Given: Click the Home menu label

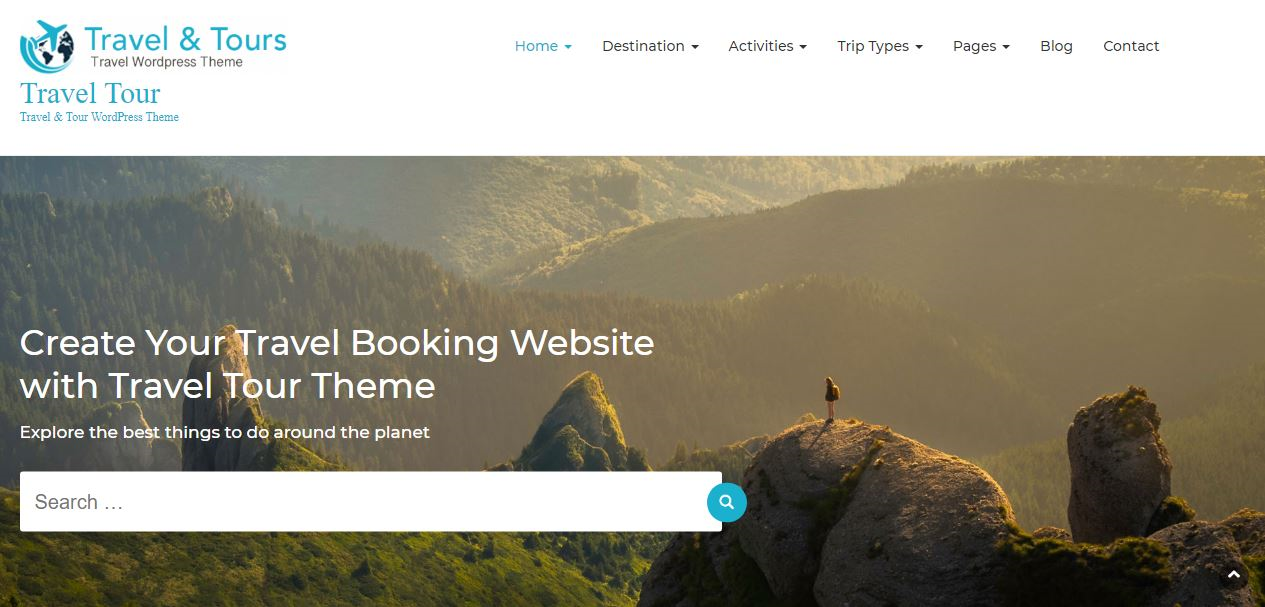Looking at the screenshot, I should [x=536, y=46].
